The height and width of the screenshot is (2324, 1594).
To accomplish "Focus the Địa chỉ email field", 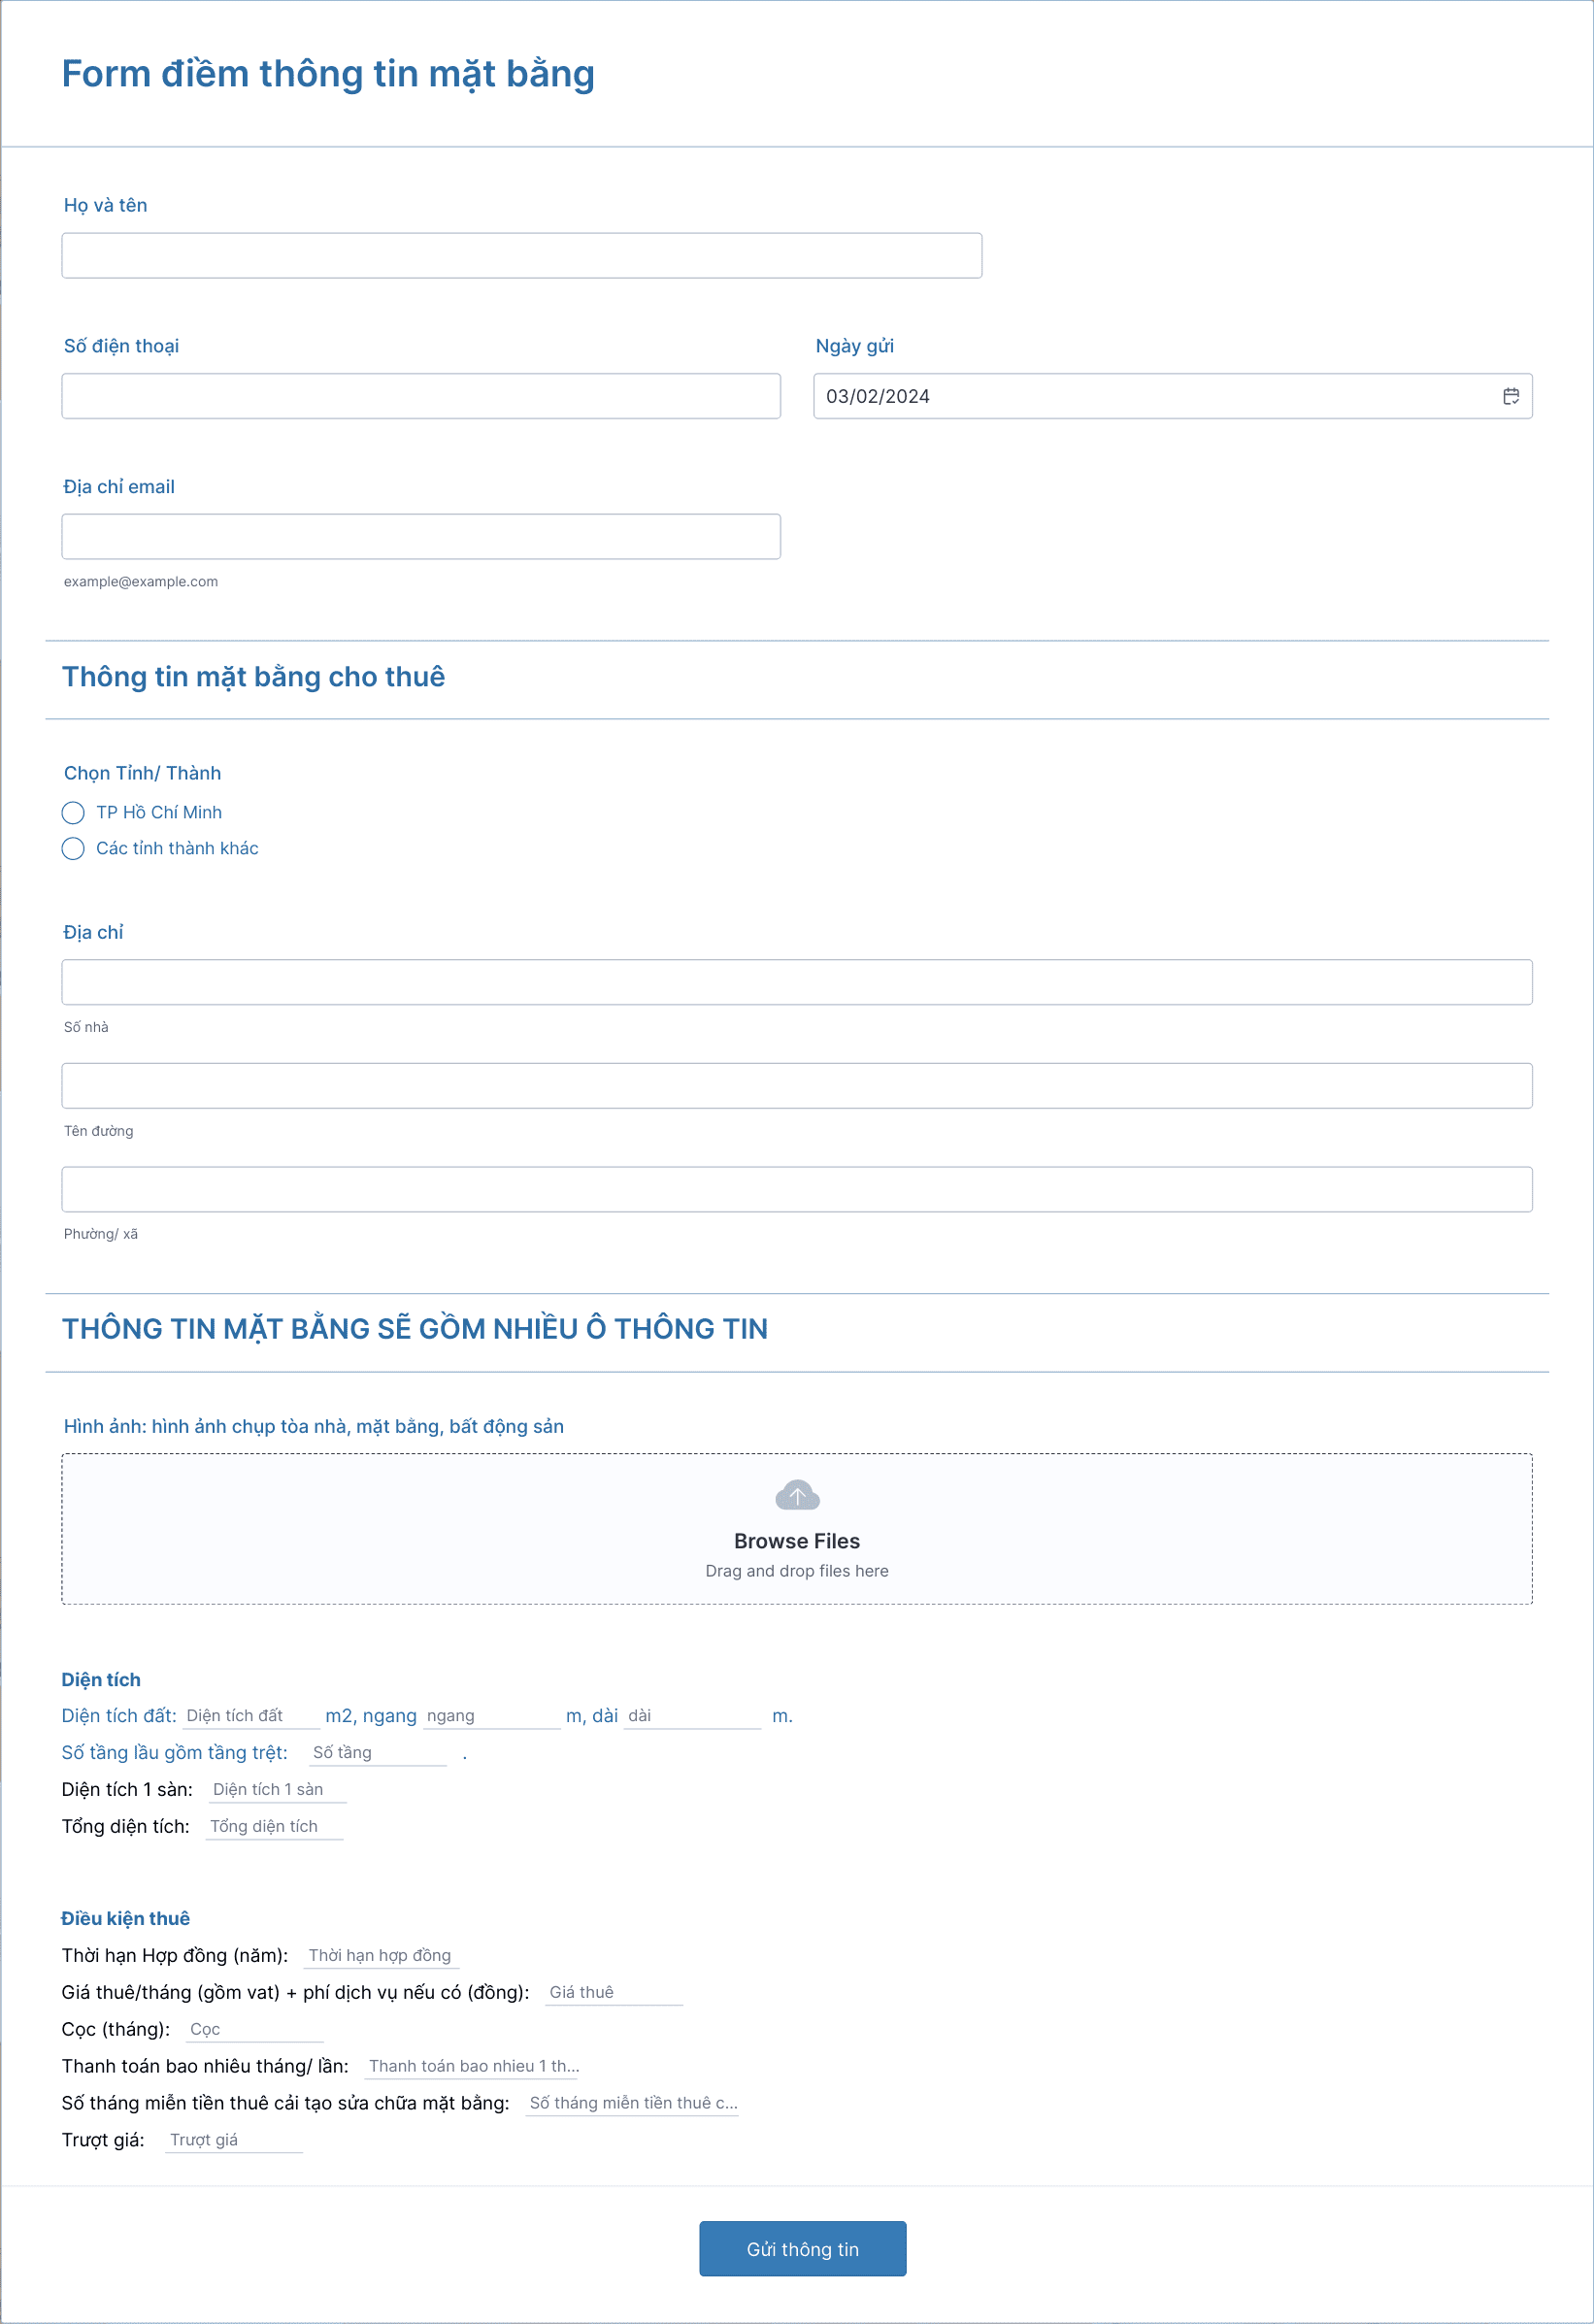I will [420, 537].
